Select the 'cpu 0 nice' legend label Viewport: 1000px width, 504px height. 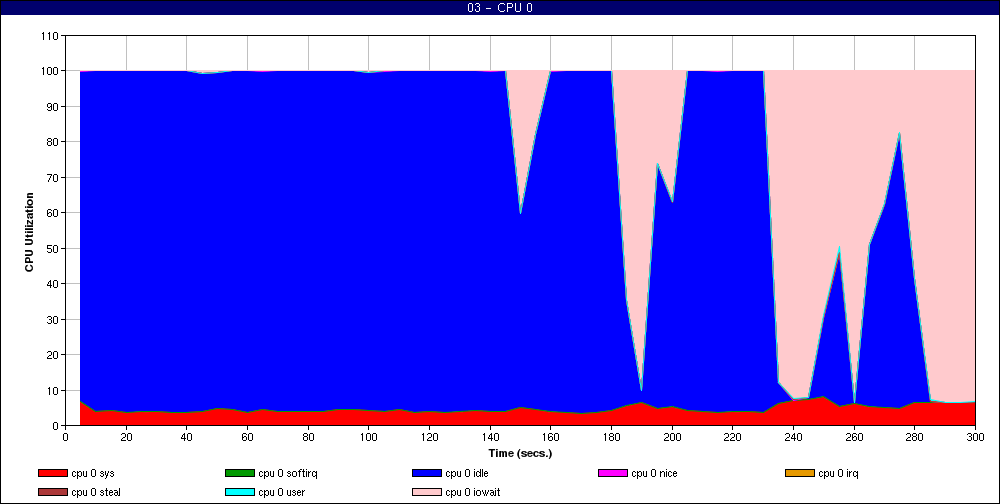[654, 474]
